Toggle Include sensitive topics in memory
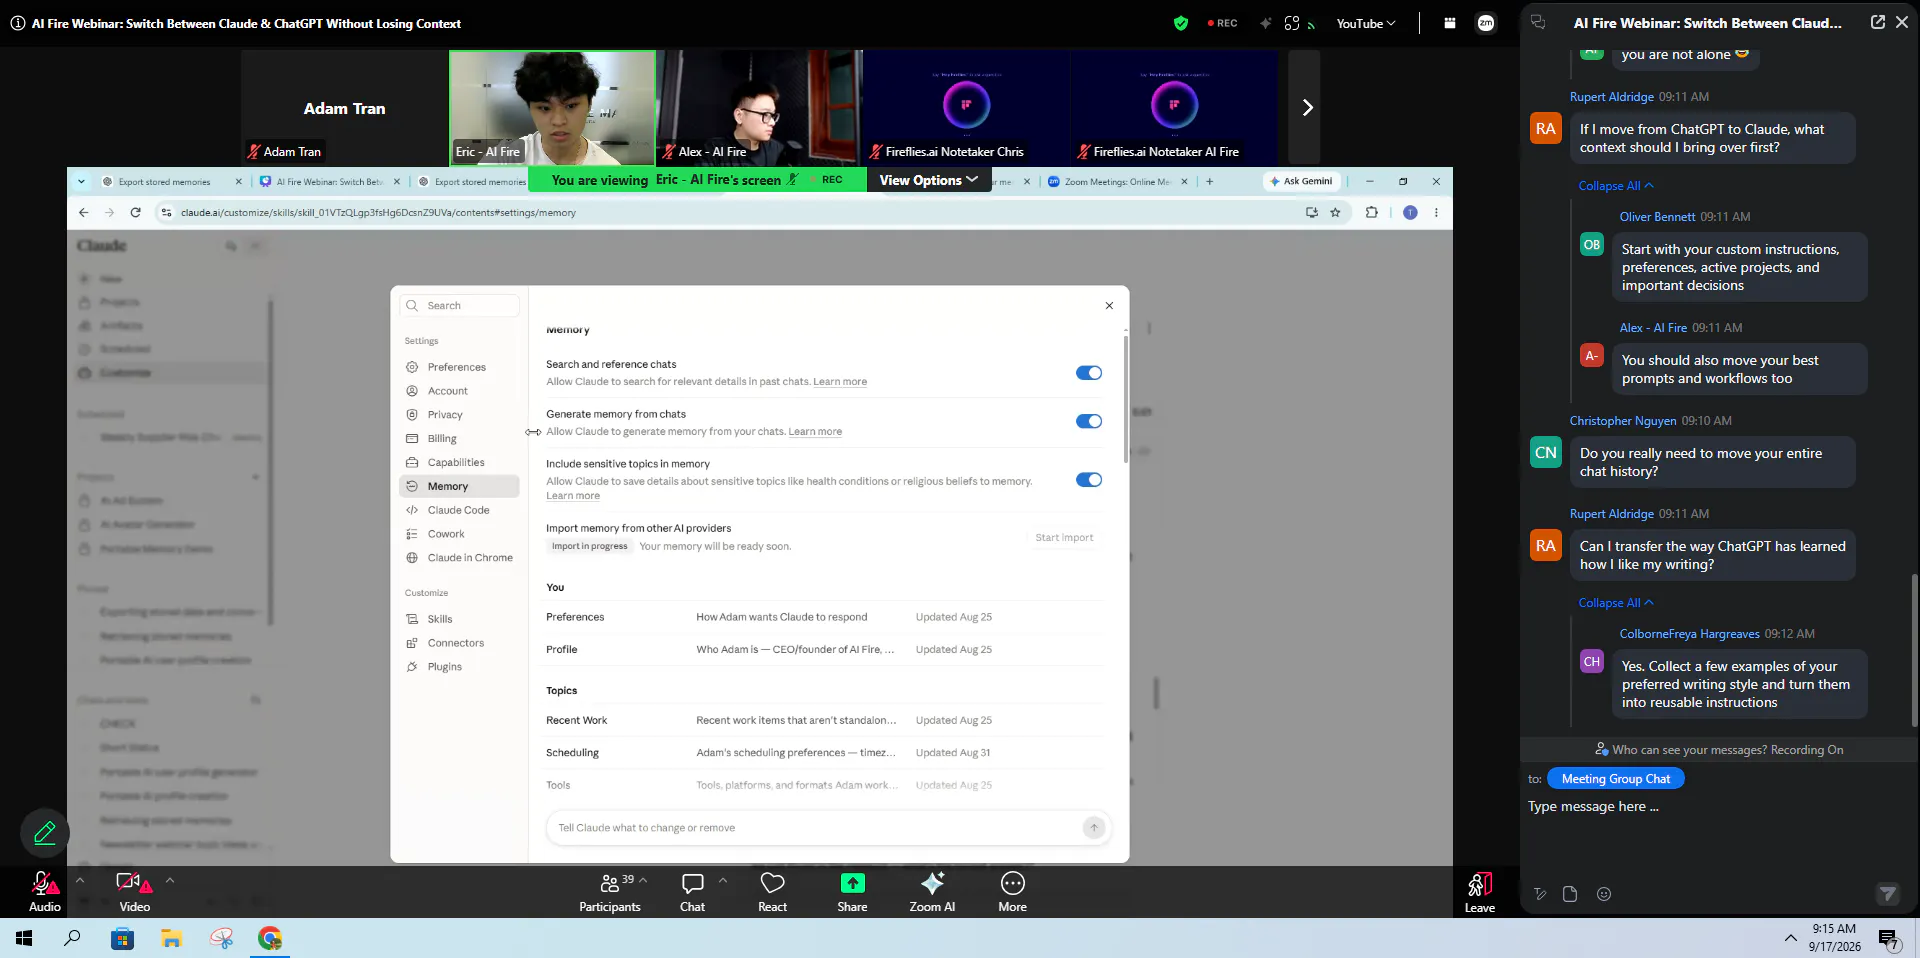Screen dimensions: 1920x958 pos(1088,480)
